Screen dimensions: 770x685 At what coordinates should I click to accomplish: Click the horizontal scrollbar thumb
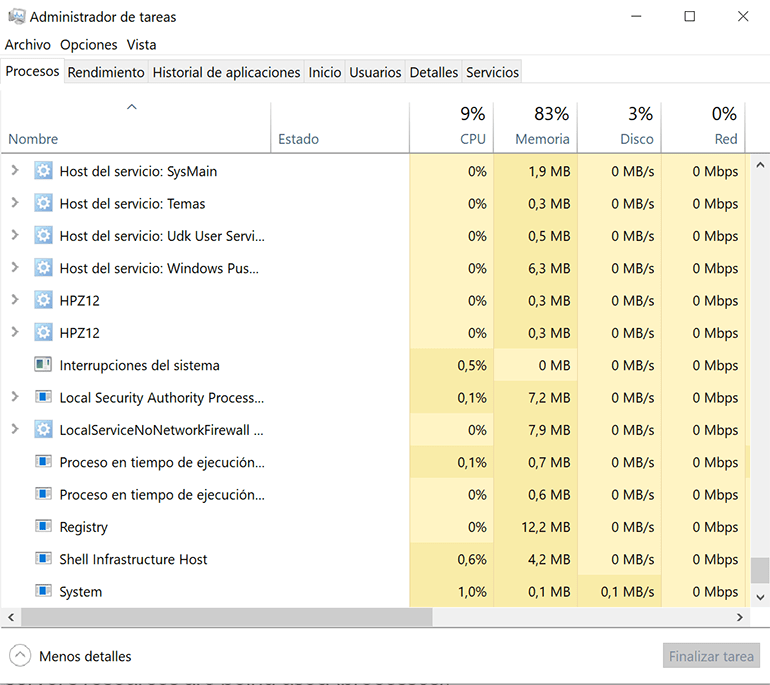(220, 618)
